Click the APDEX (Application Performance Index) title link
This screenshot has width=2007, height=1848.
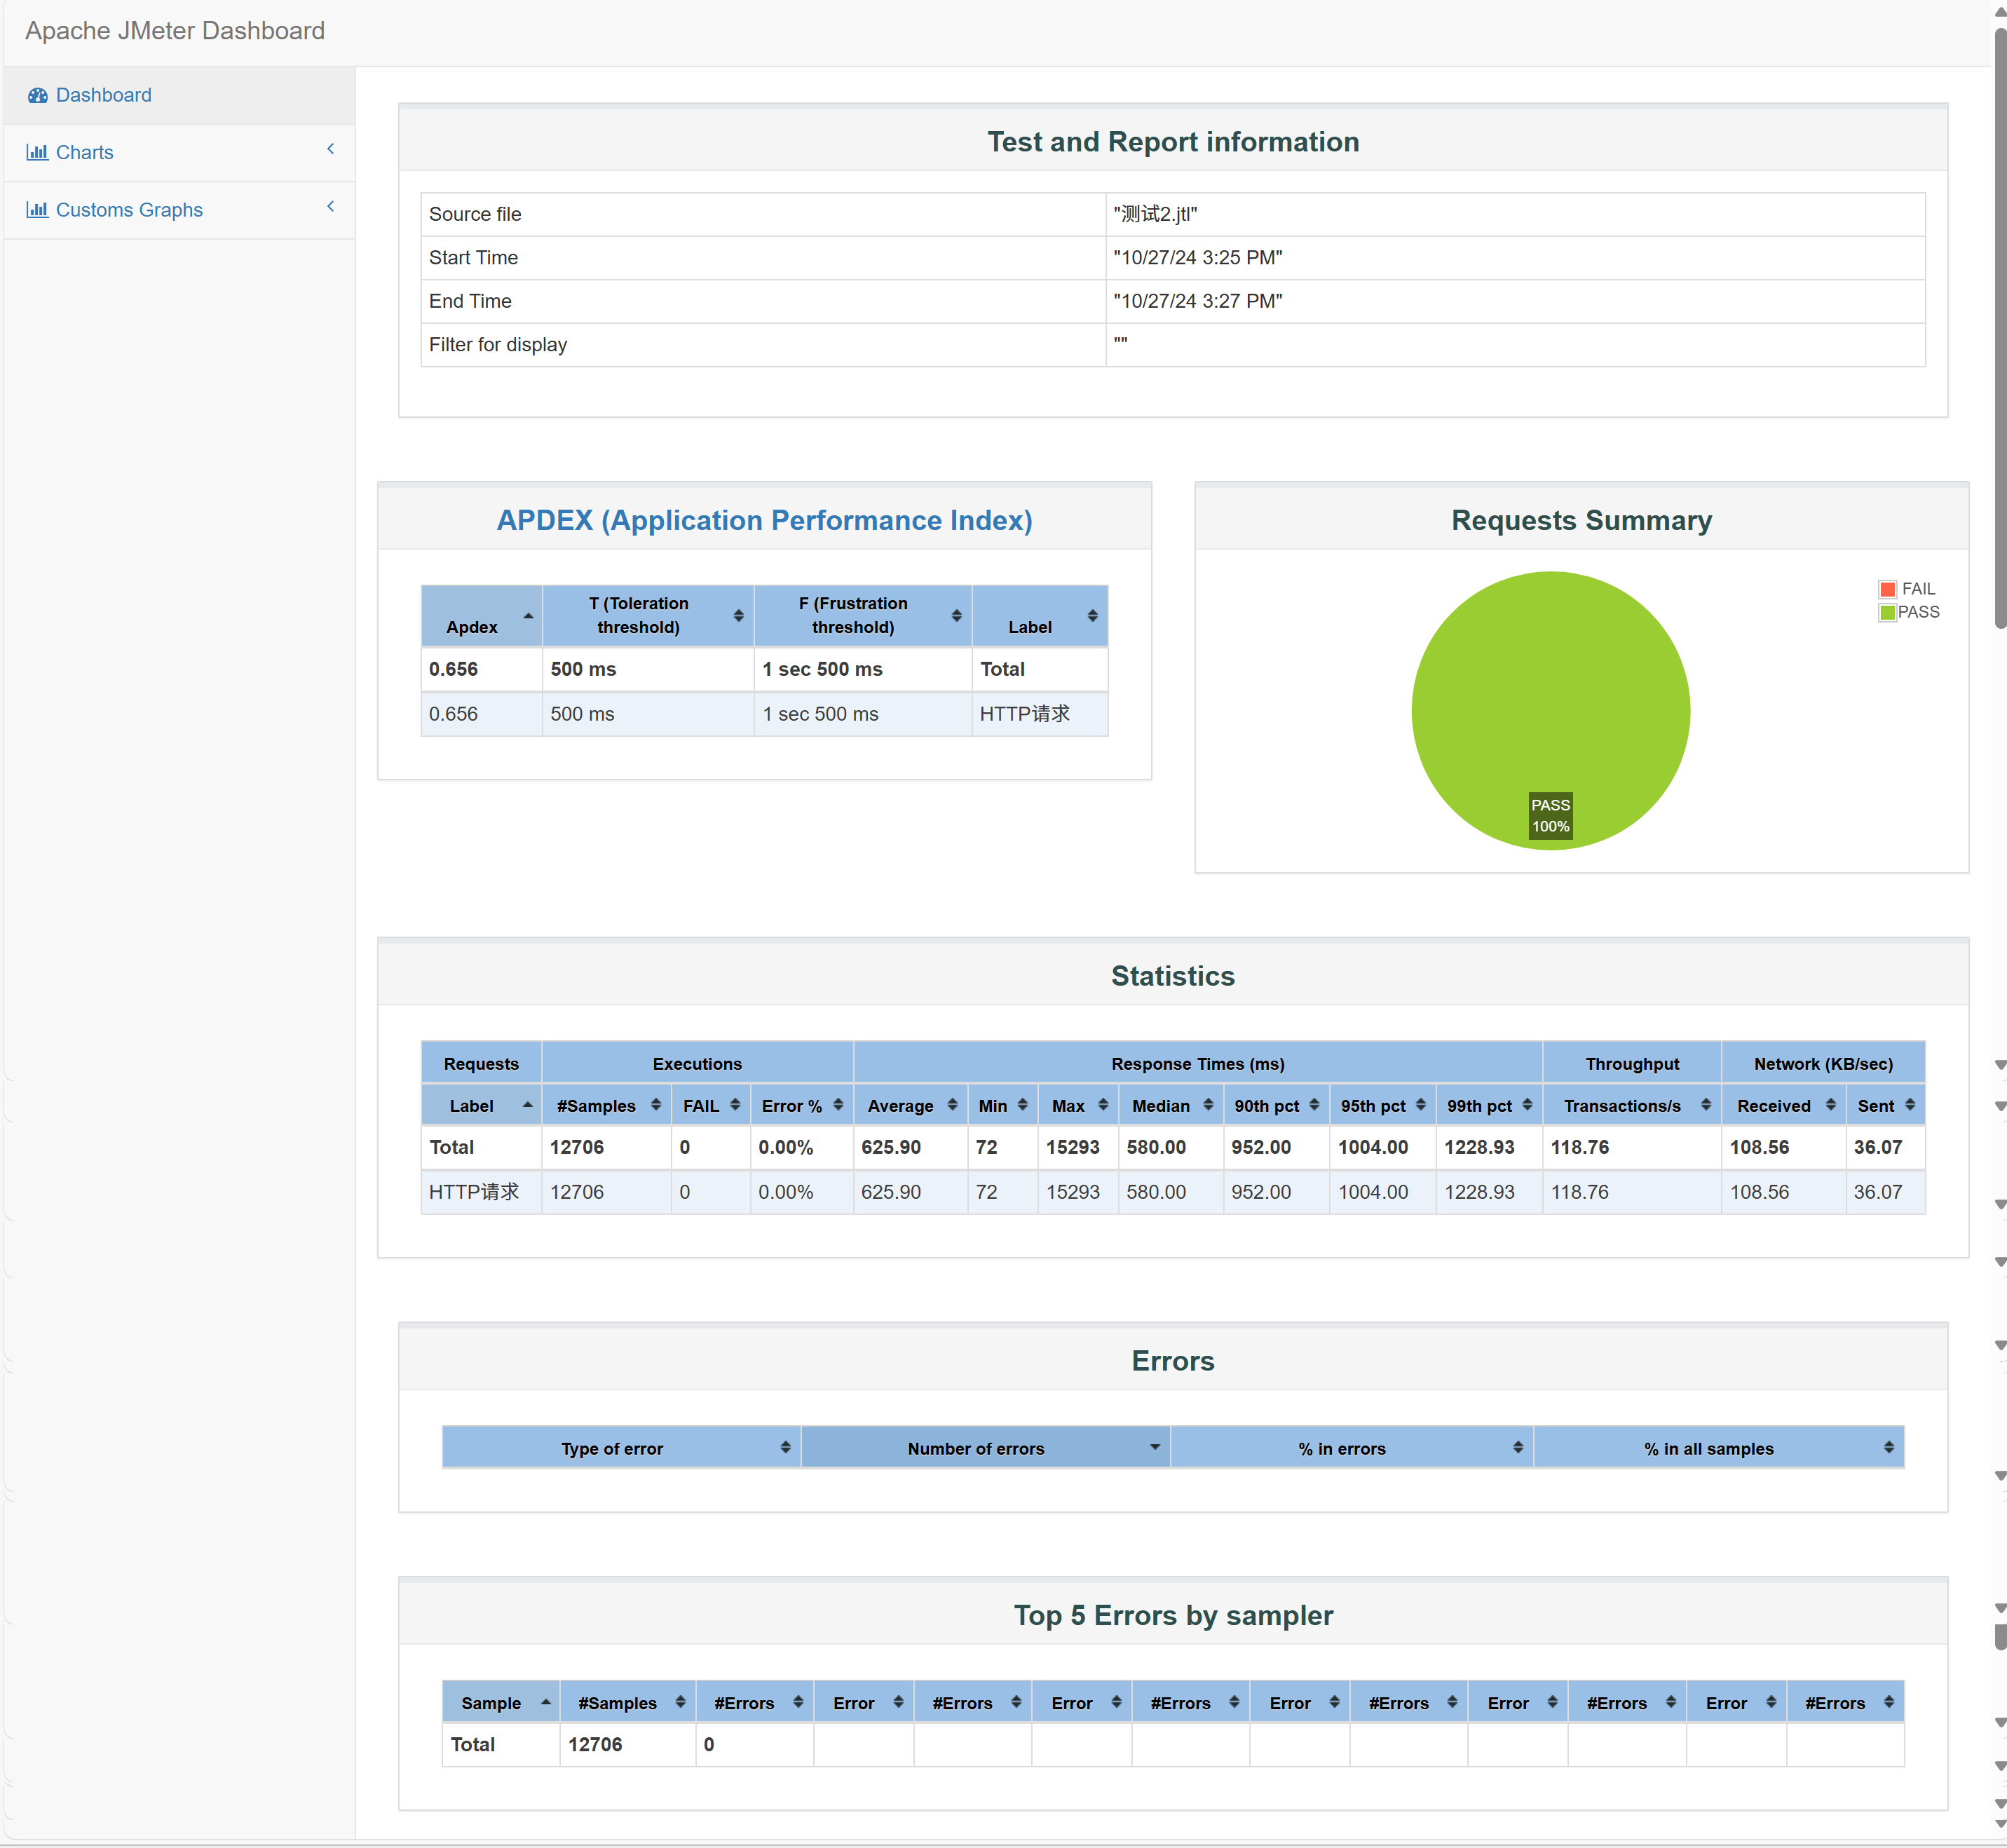tap(764, 520)
